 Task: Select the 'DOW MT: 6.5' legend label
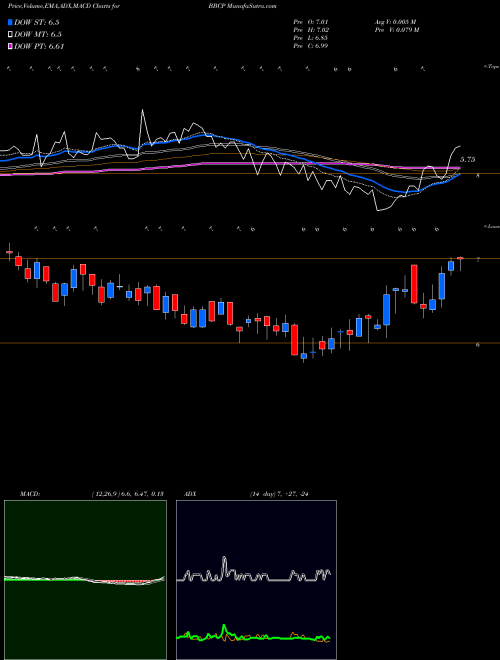click(x=36, y=34)
